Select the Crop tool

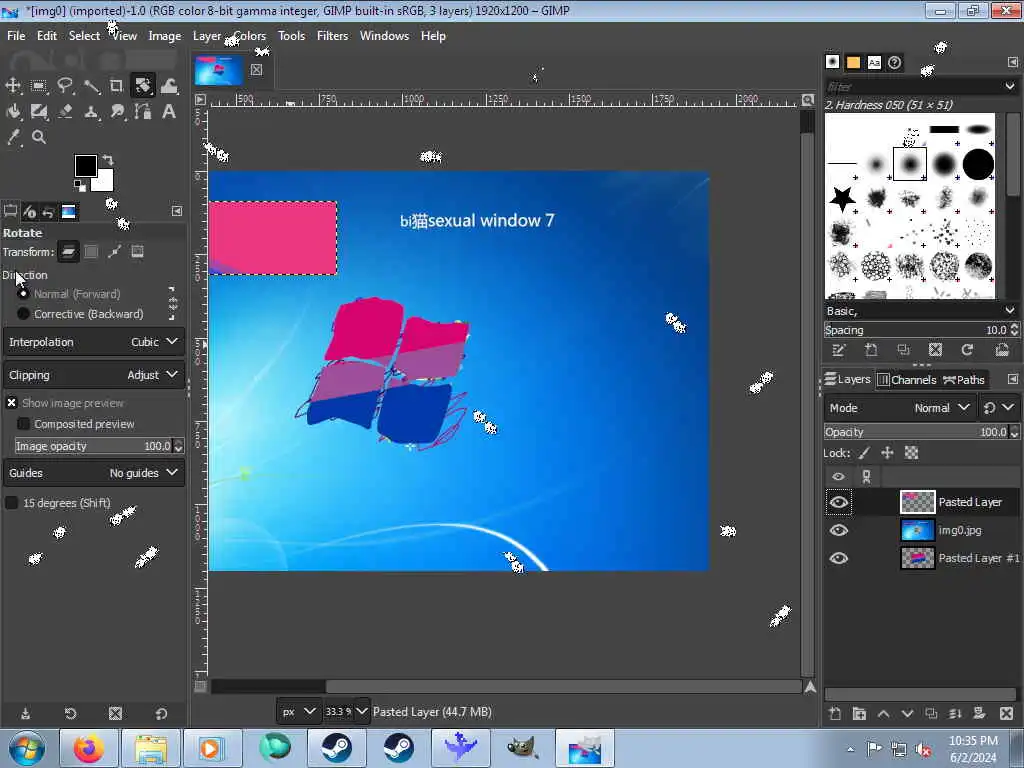click(x=116, y=86)
